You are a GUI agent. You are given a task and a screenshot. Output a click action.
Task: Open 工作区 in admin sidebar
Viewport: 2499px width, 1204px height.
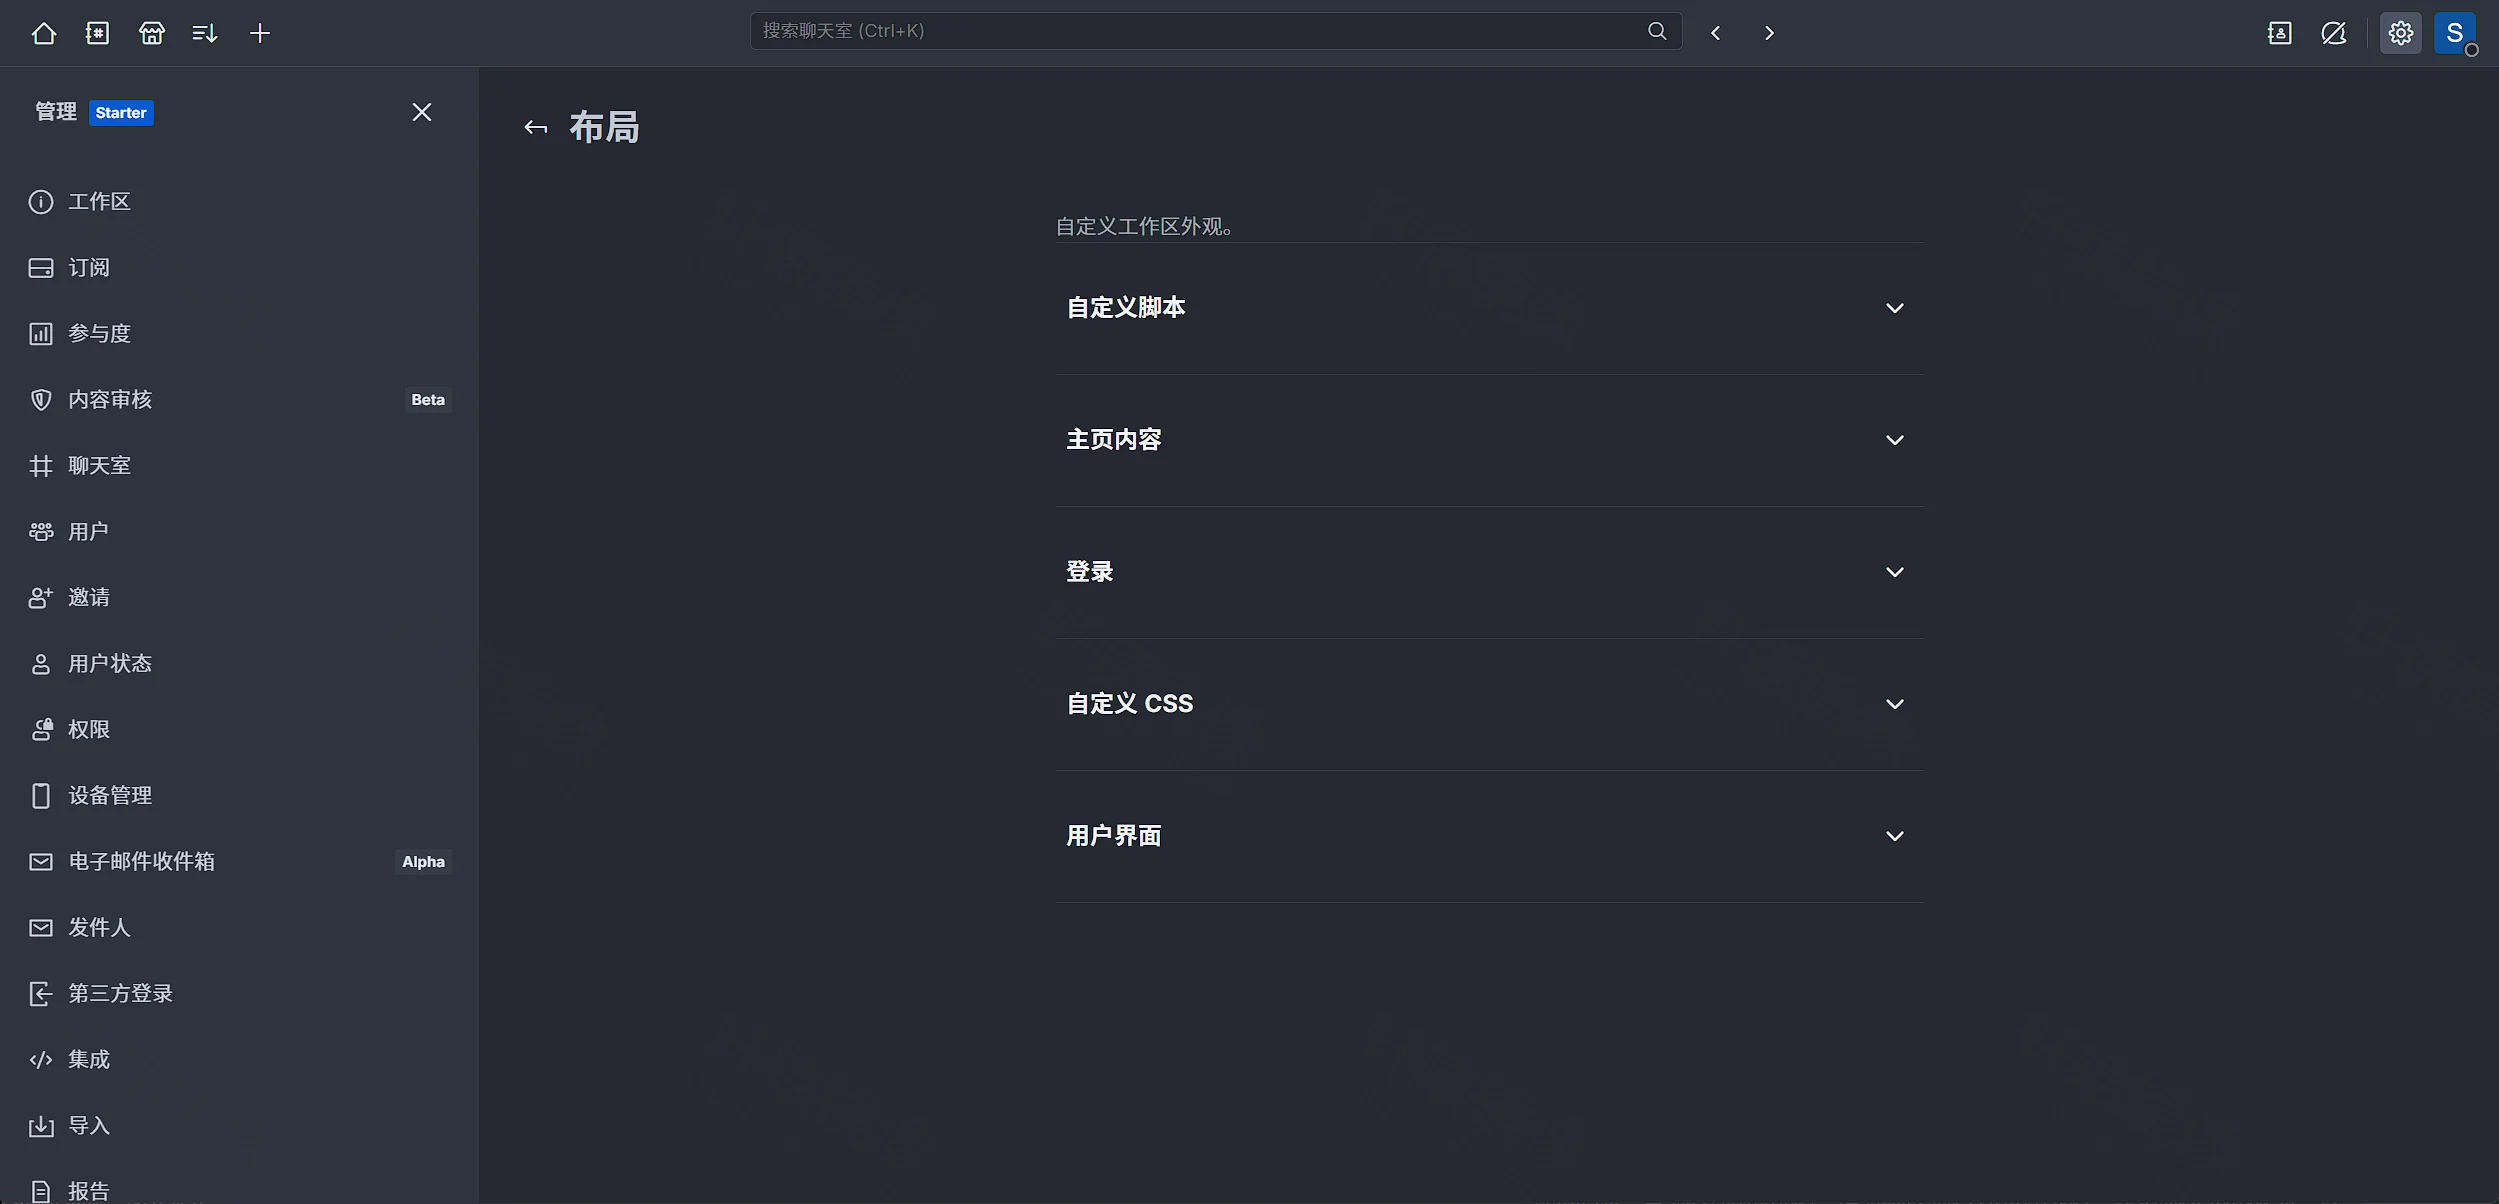point(239,202)
